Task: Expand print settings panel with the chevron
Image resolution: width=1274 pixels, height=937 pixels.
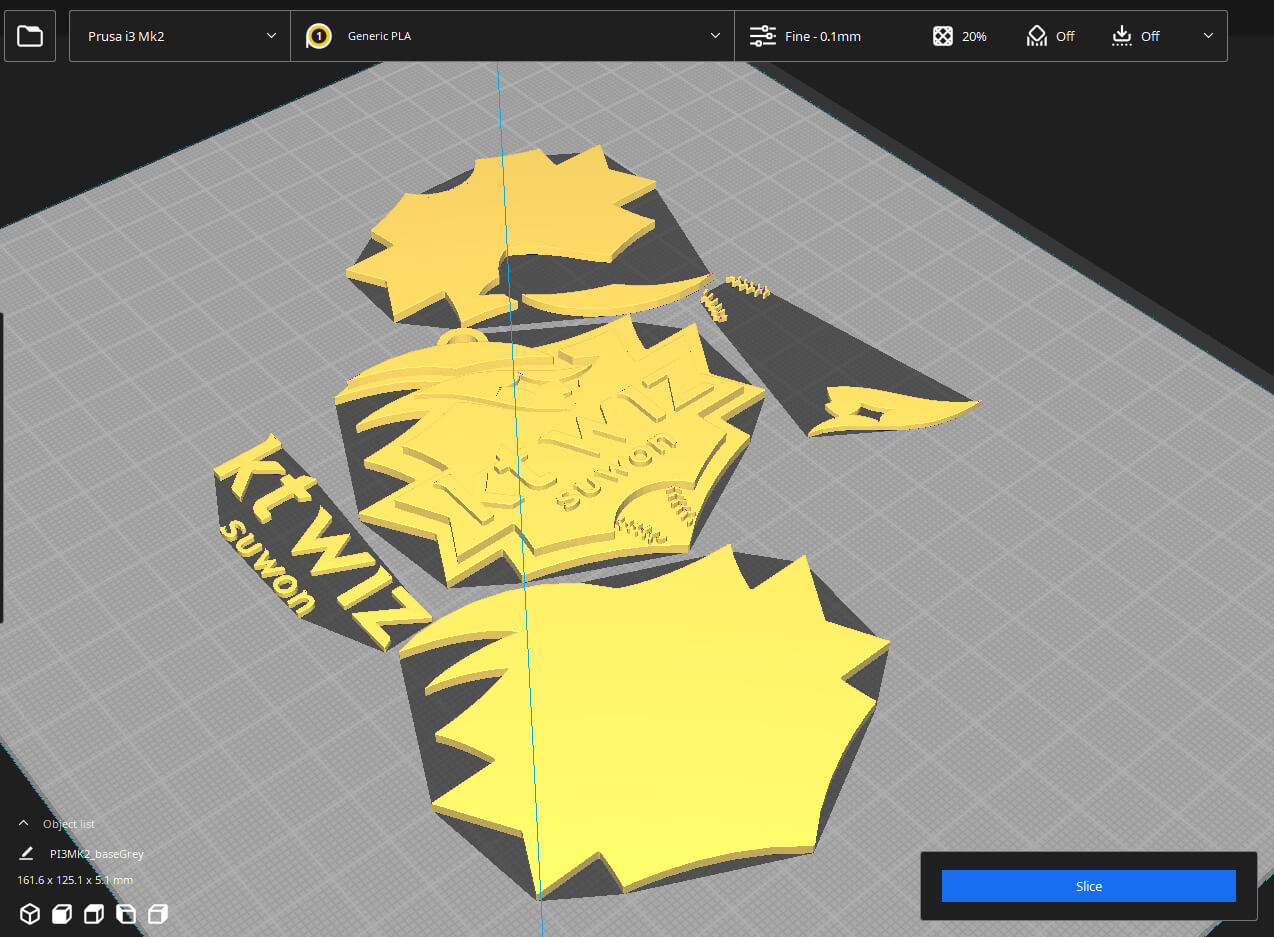Action: click(1208, 36)
